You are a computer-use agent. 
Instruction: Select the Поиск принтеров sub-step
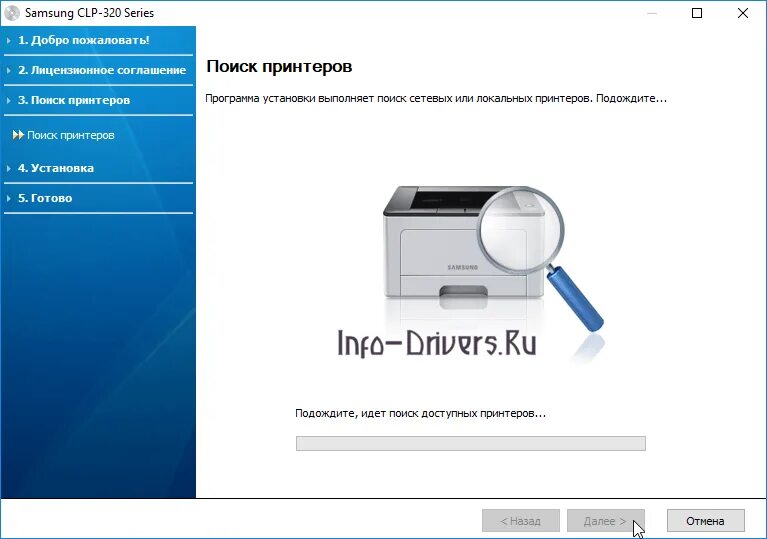coord(70,135)
